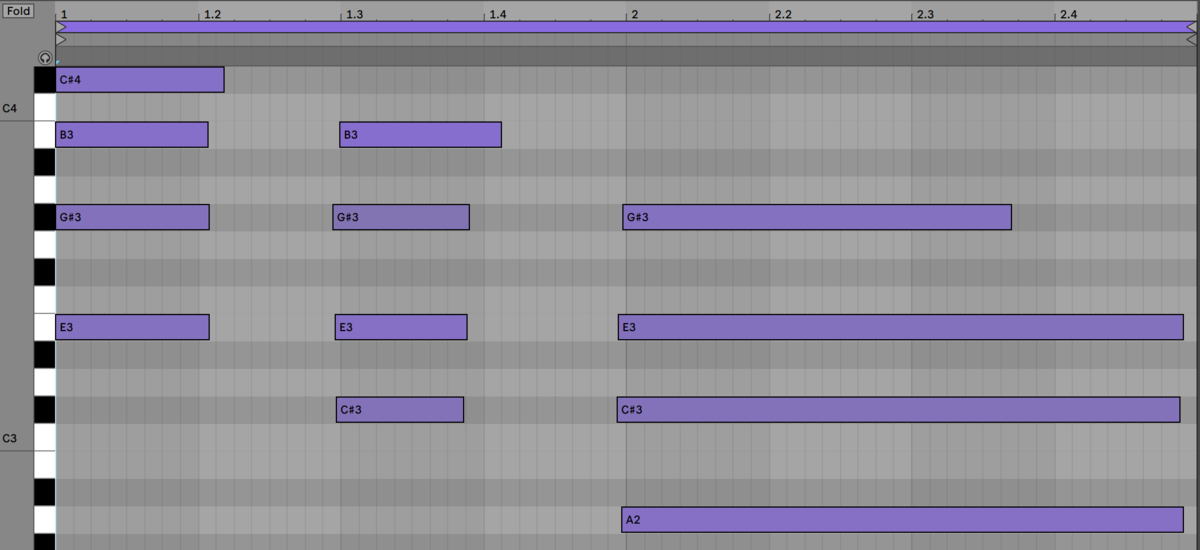
Task: Select the G#3 note starting at bar 1
Action: coord(132,217)
